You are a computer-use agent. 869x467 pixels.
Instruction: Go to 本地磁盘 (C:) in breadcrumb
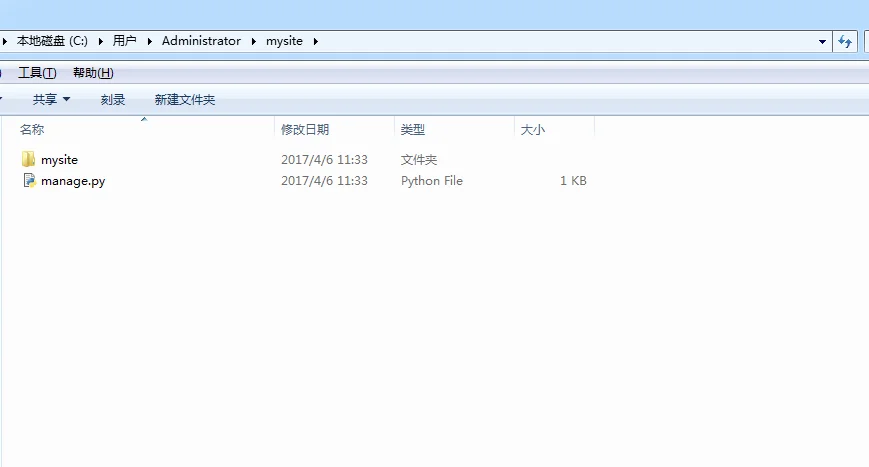(x=52, y=41)
